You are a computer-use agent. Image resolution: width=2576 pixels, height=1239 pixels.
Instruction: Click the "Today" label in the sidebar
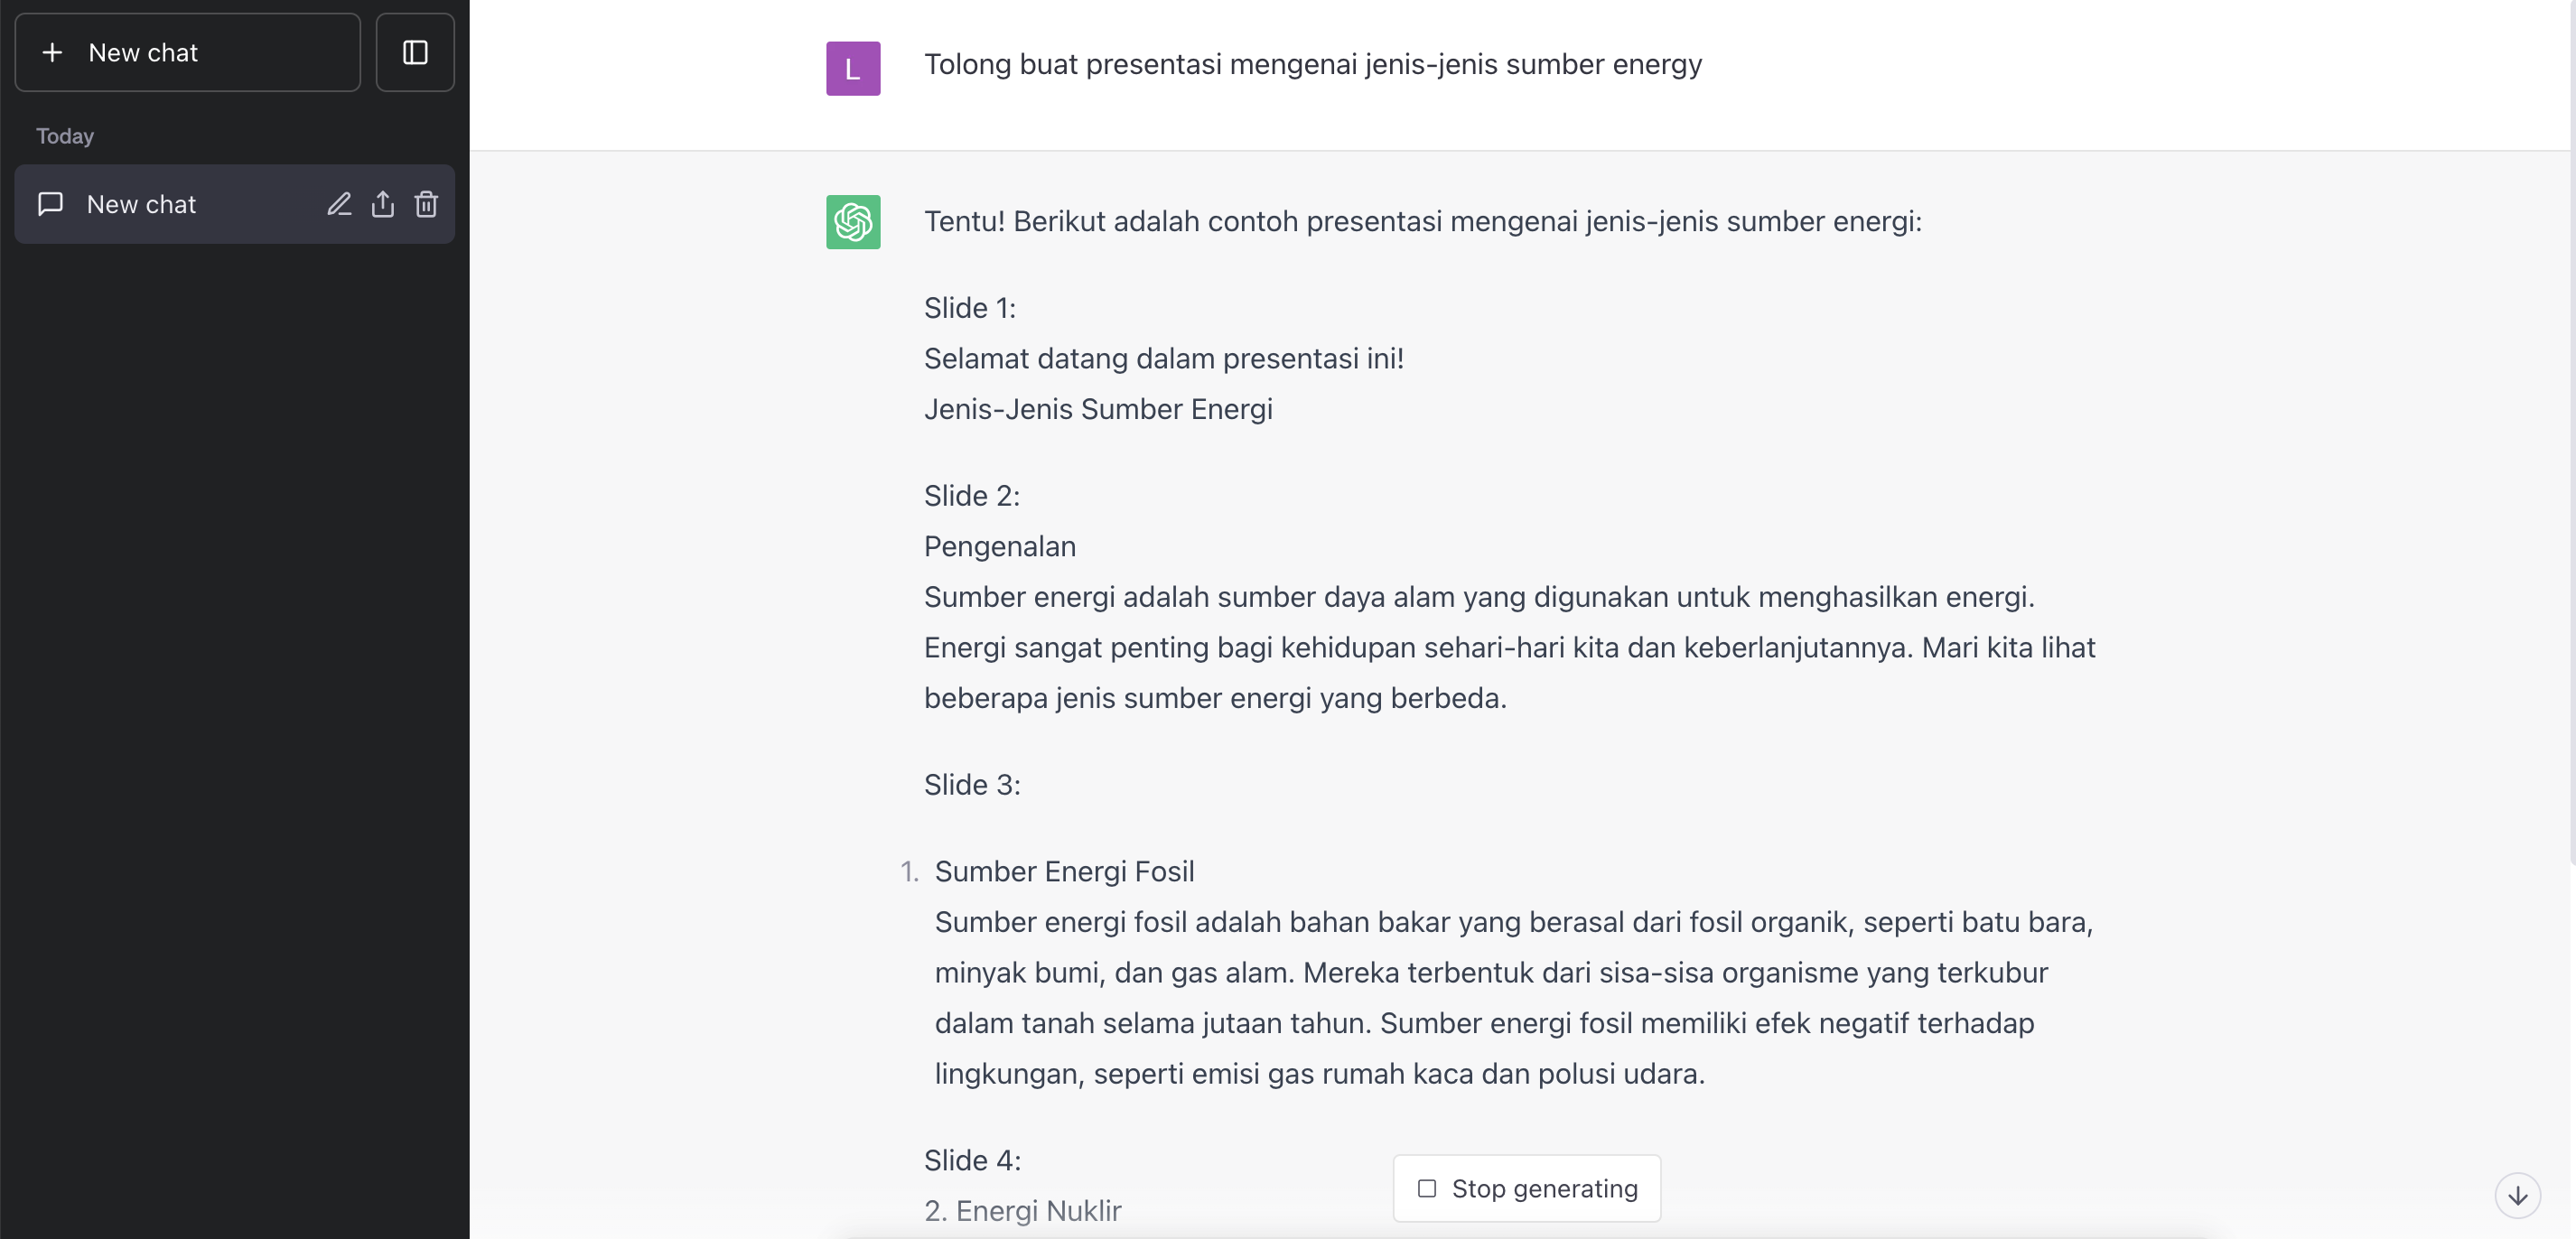[65, 136]
